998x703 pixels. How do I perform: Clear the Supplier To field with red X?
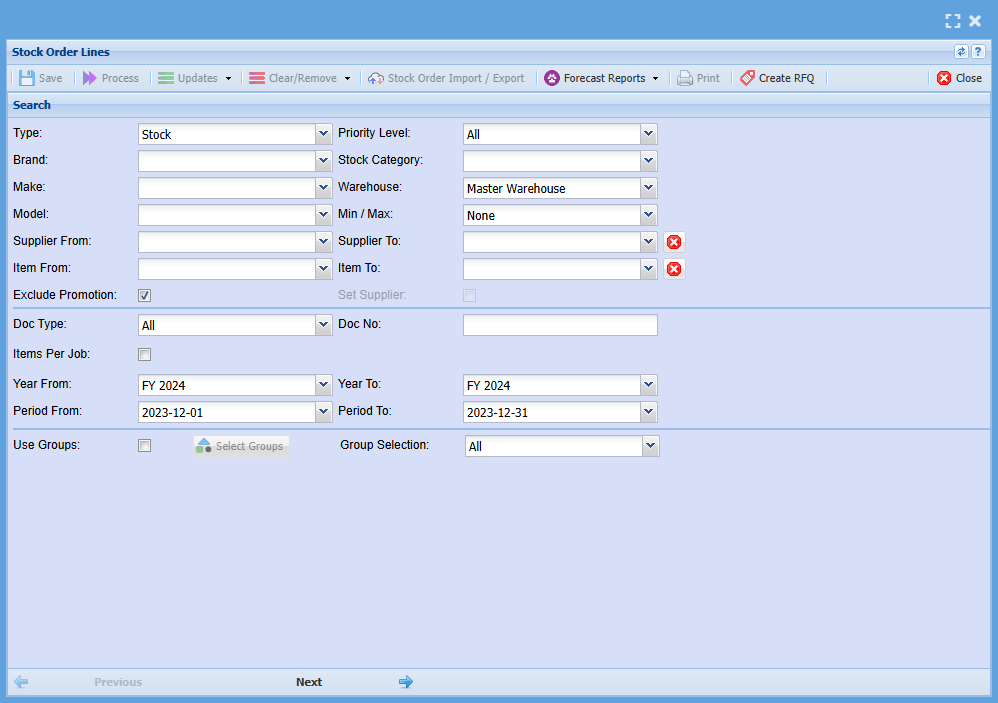[674, 242]
